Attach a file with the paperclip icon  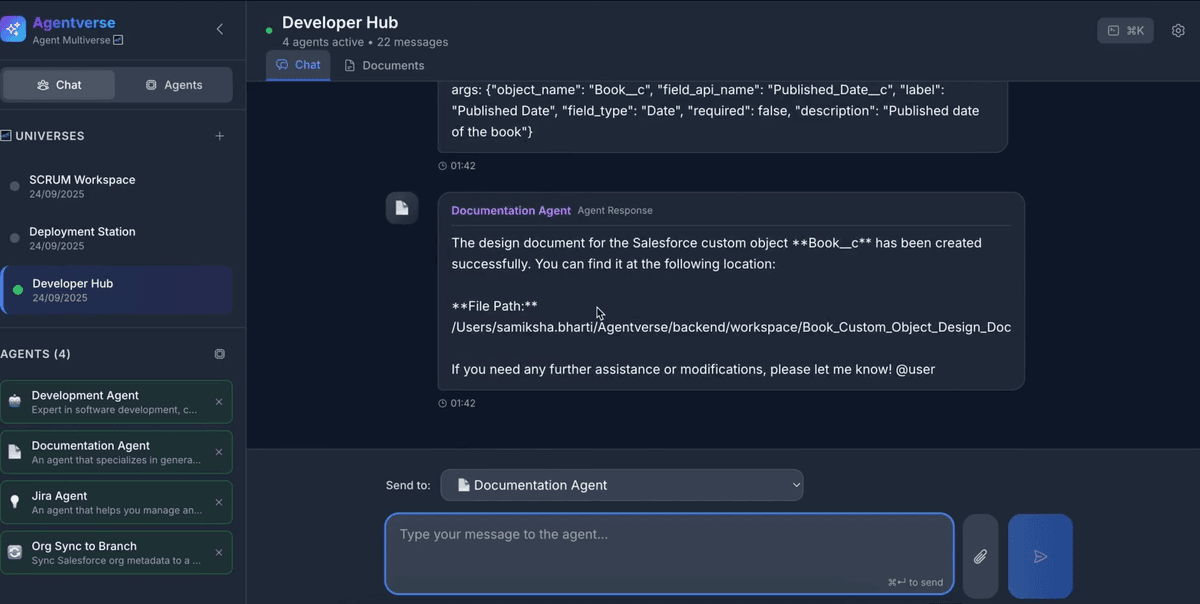pos(980,557)
